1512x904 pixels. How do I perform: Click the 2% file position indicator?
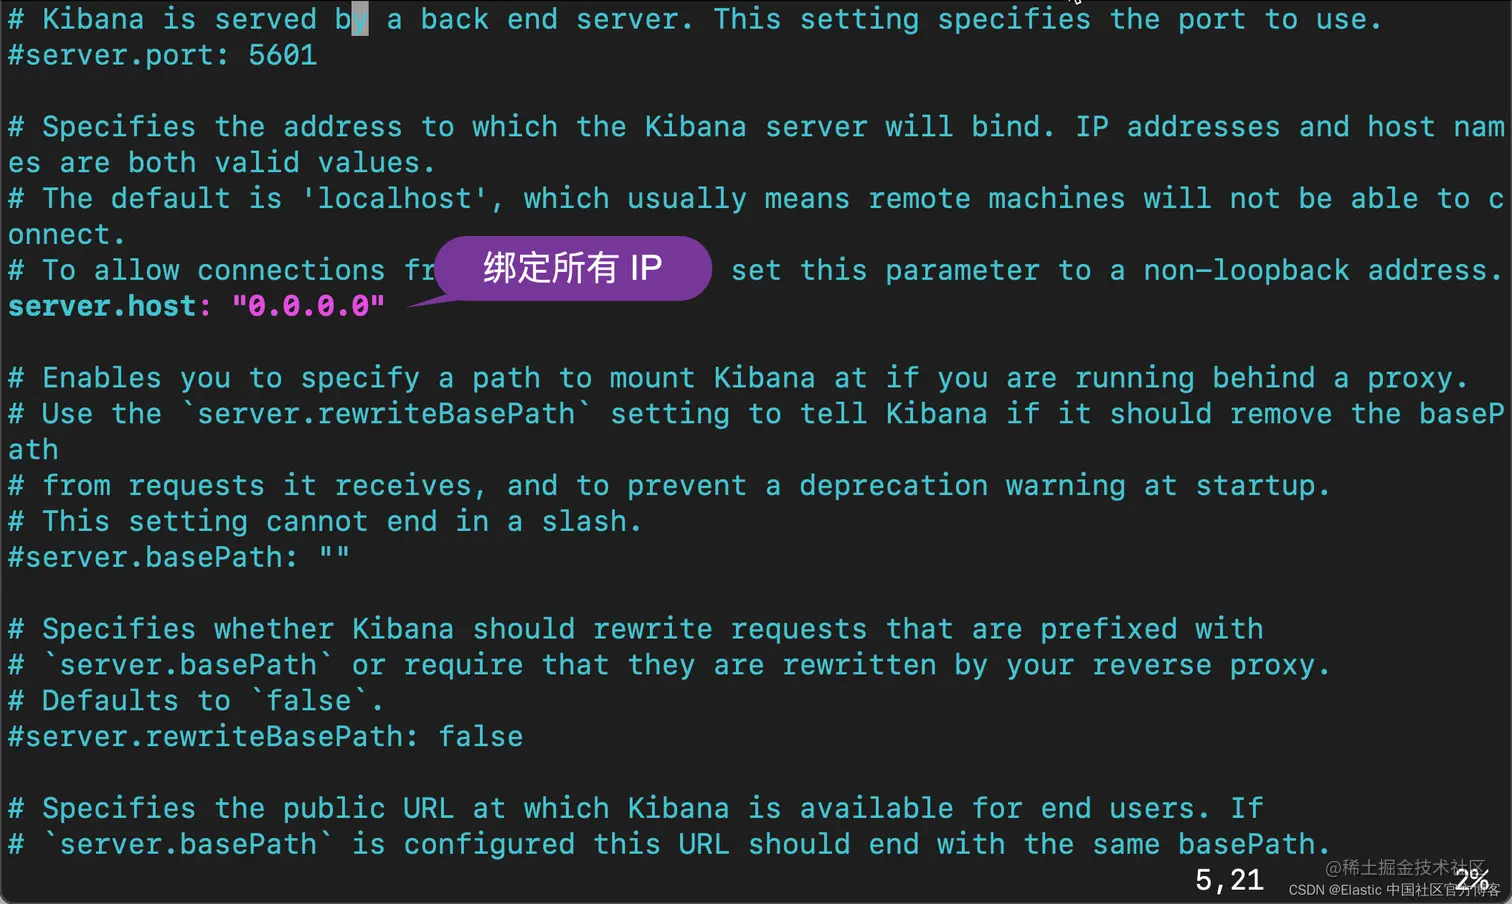[1472, 880]
